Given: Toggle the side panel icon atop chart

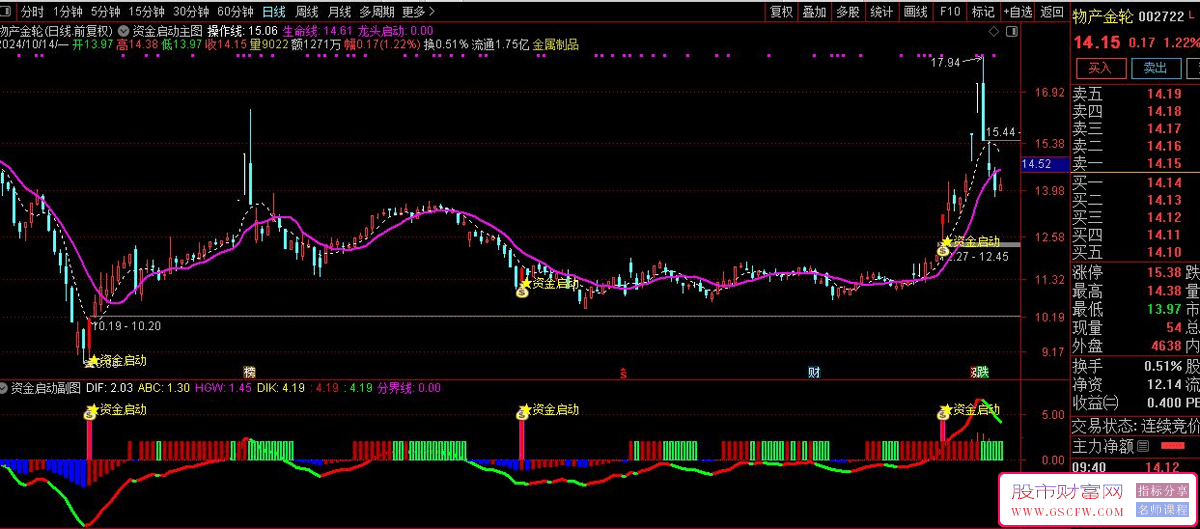Looking at the screenshot, I should pos(1010,32).
